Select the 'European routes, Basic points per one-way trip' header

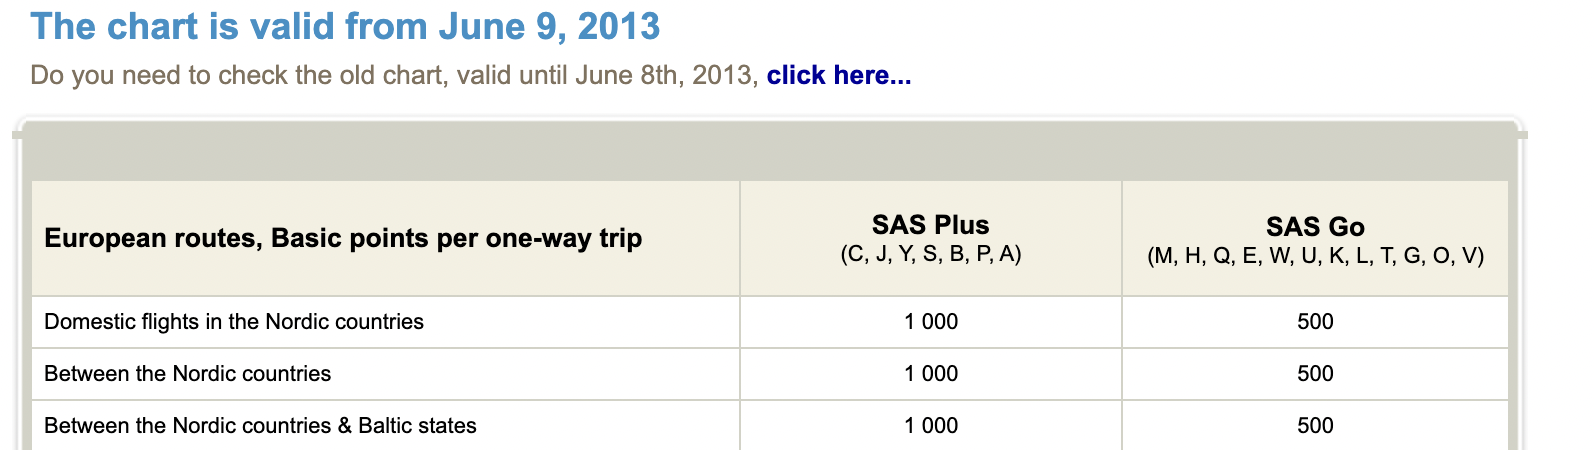(343, 239)
